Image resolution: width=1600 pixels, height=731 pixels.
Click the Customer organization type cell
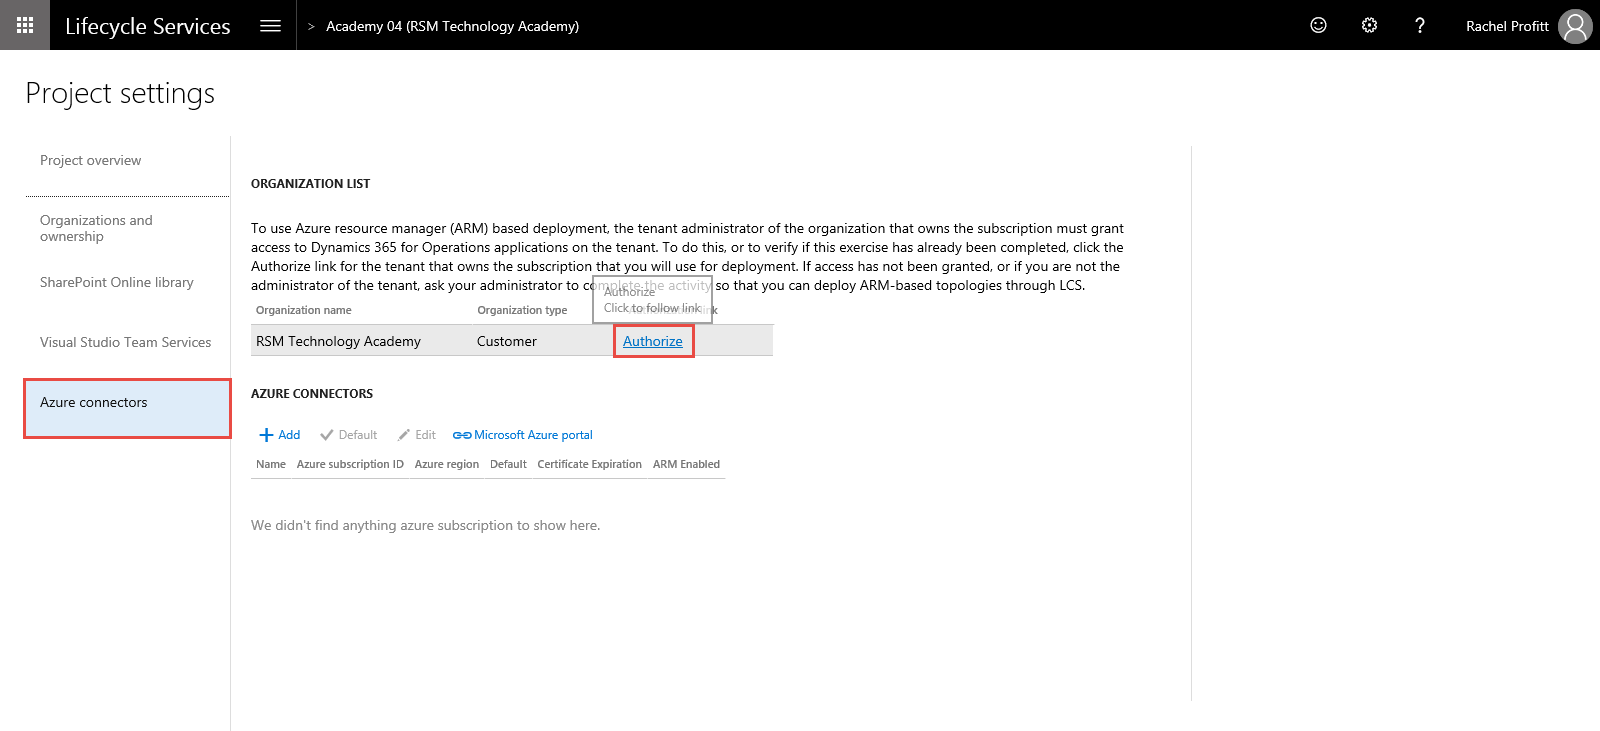(x=507, y=341)
